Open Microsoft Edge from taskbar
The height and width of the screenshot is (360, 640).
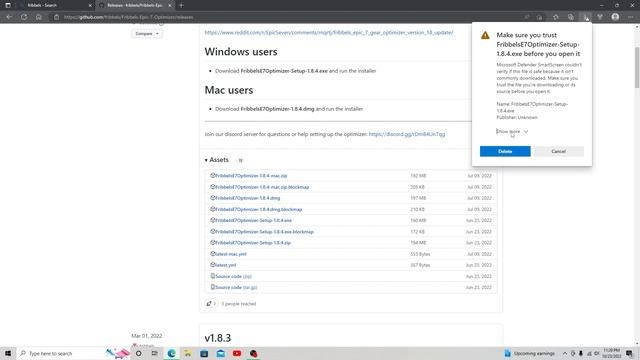tap(171, 353)
